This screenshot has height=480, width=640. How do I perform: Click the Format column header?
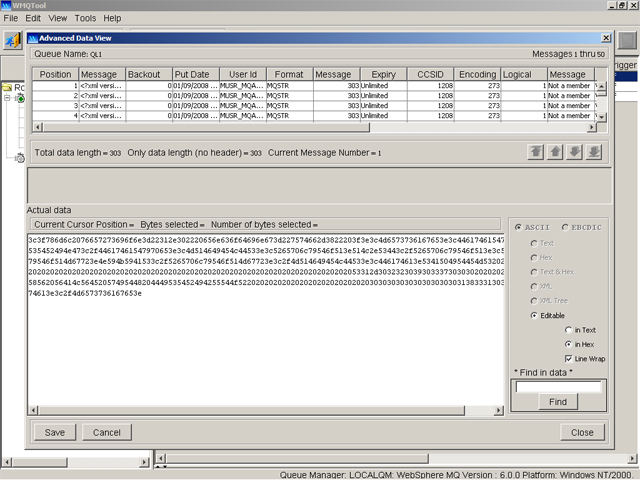tap(289, 74)
